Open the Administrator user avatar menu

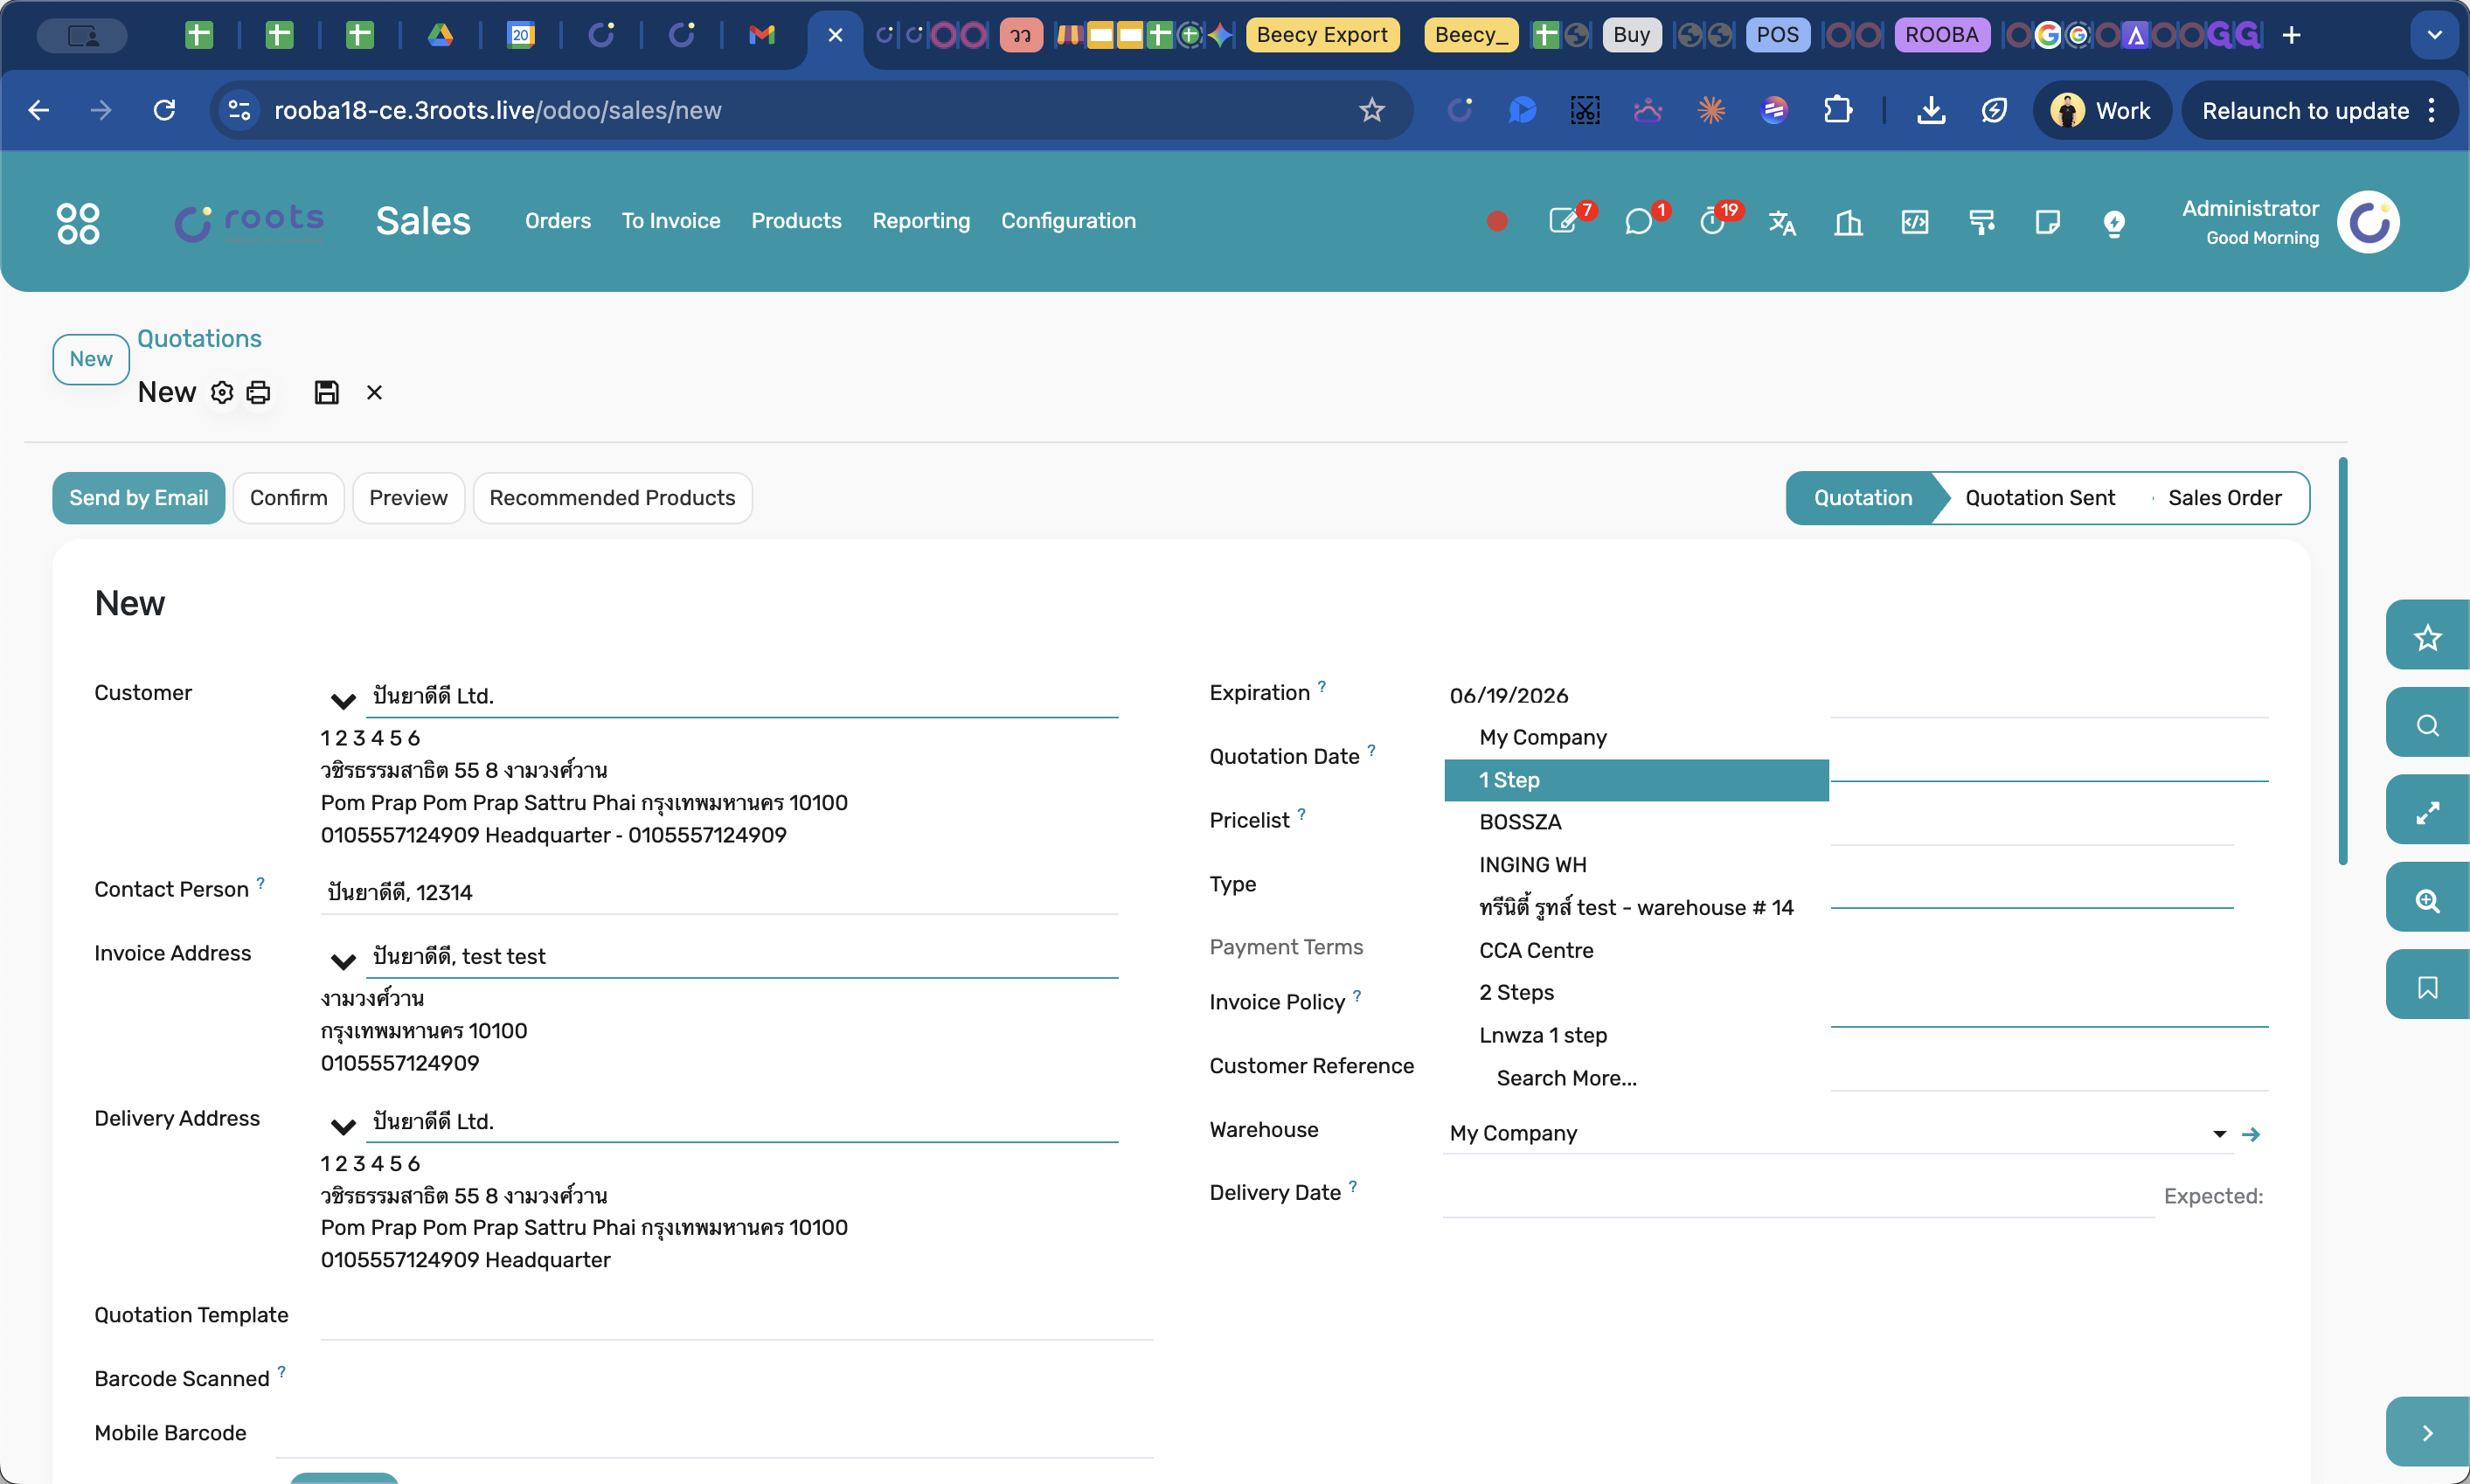[2368, 222]
